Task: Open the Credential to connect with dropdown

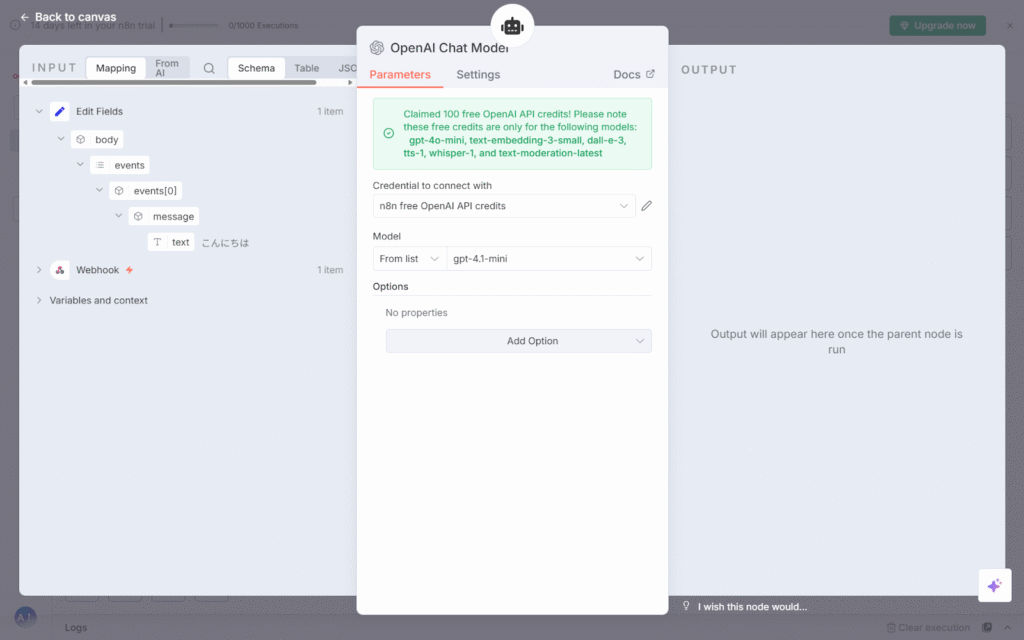Action: pyautogui.click(x=504, y=206)
